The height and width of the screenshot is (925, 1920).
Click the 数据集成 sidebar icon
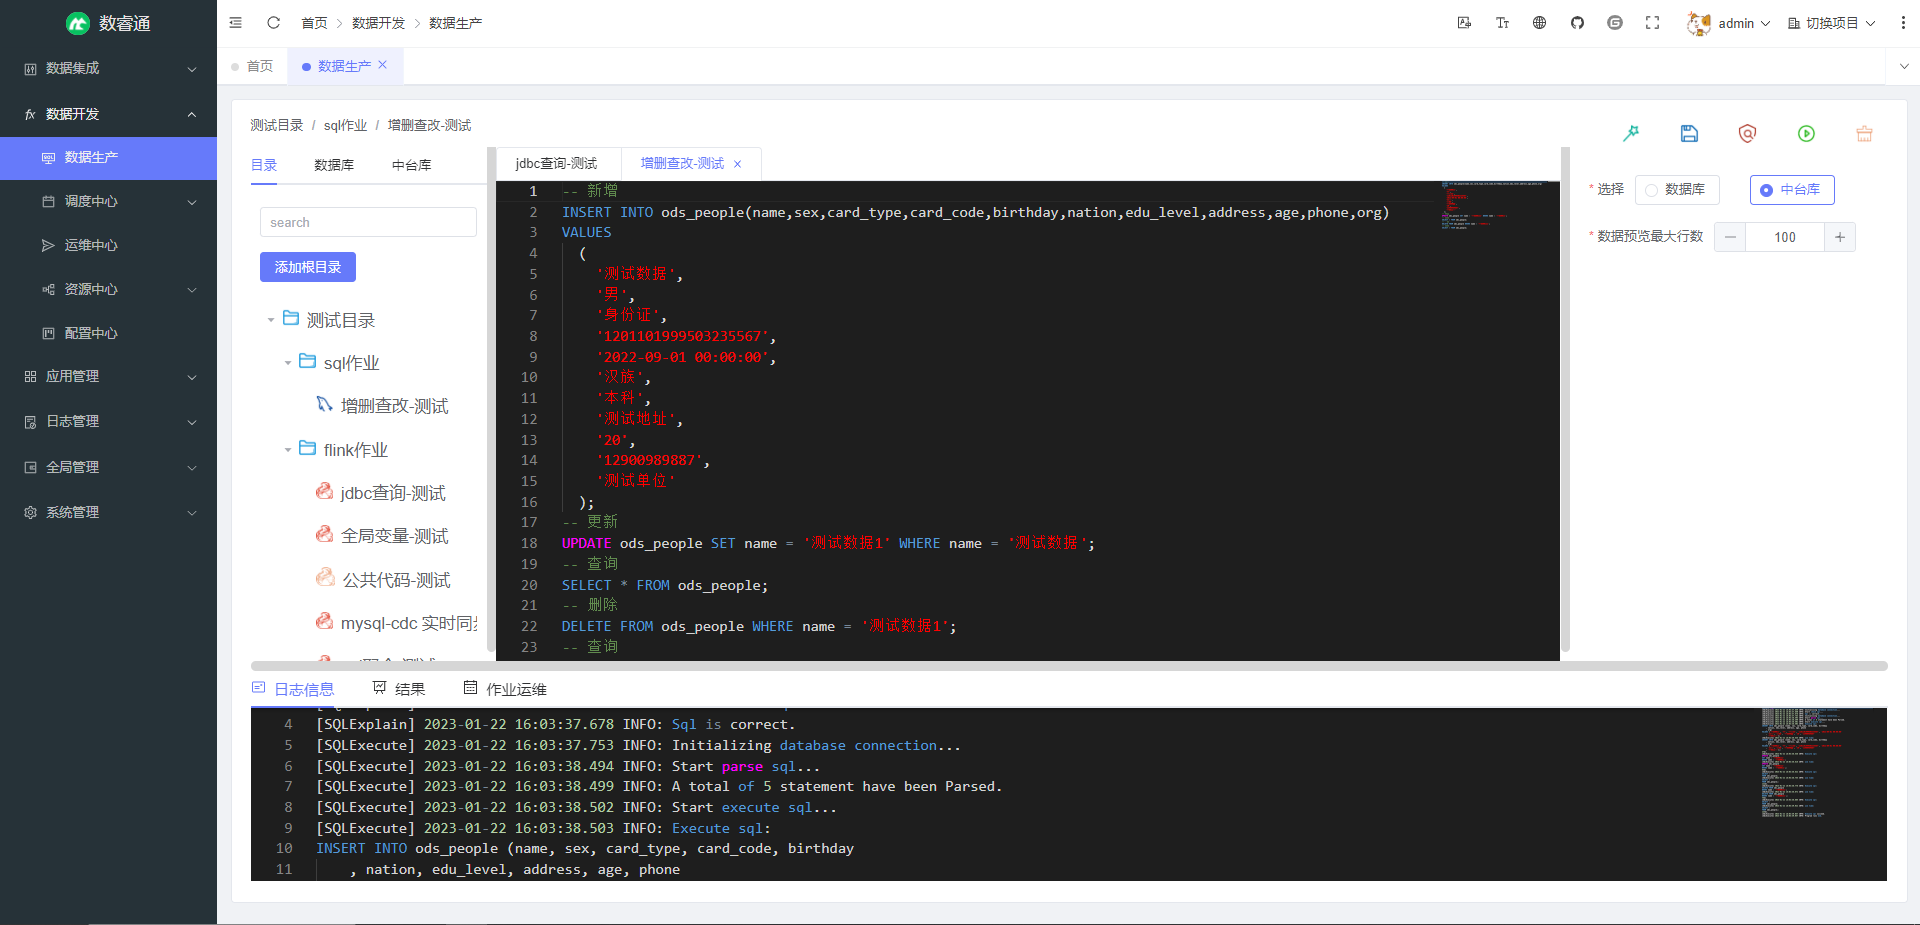tap(30, 69)
